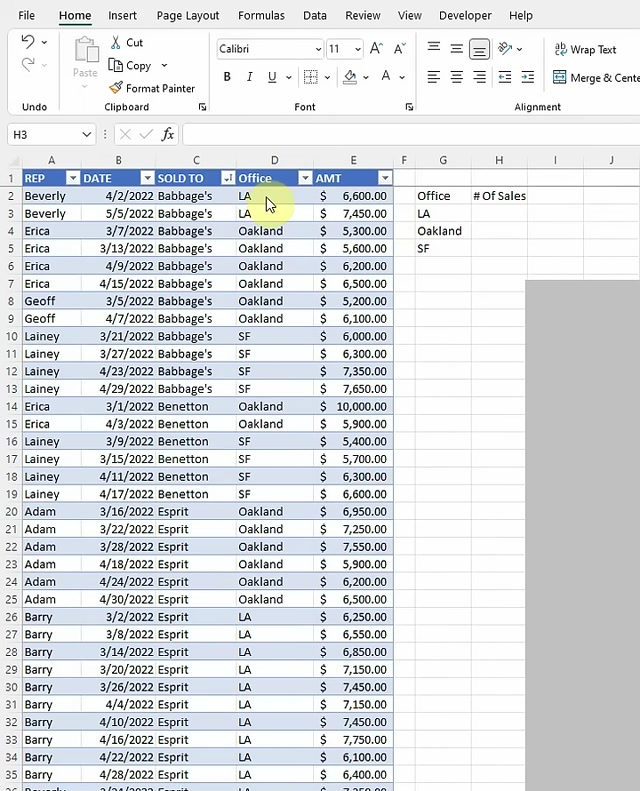Expand the AMT column filter dropdown
Screen dimensions: 640x791
pos(385,178)
